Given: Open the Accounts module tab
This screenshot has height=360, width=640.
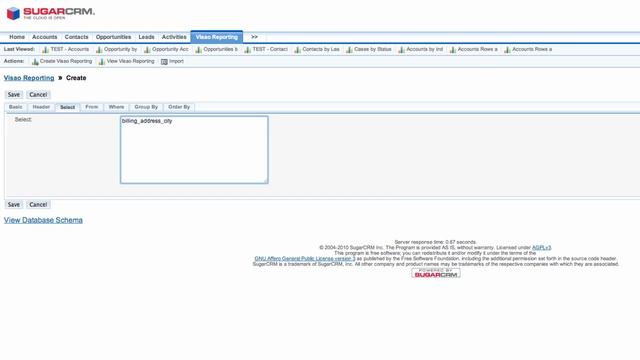Looking at the screenshot, I should click(x=45, y=37).
